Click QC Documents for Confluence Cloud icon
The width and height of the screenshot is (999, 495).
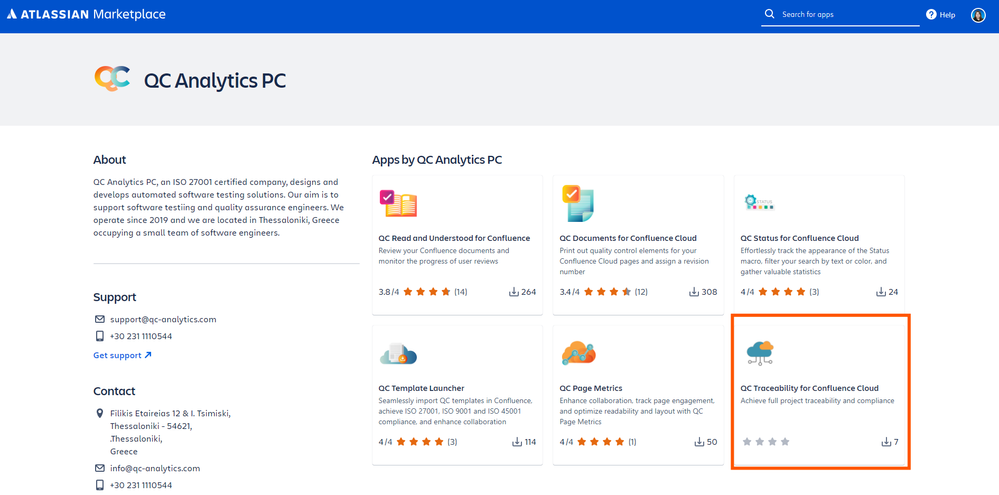tap(577, 203)
